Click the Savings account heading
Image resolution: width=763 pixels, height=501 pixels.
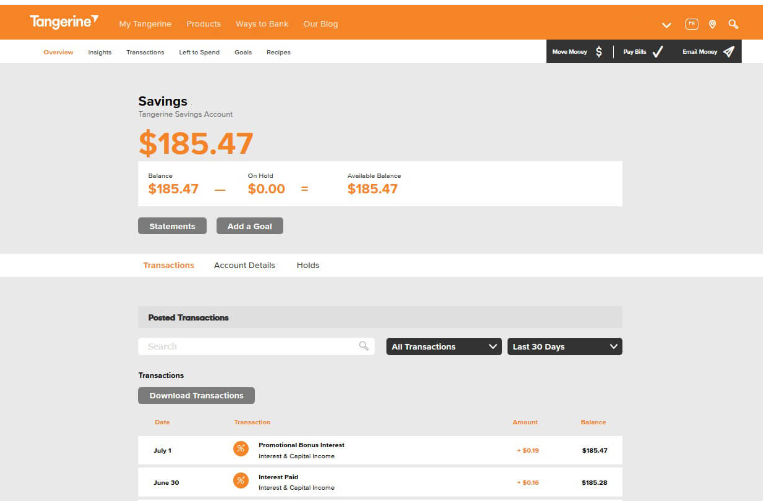coord(163,101)
